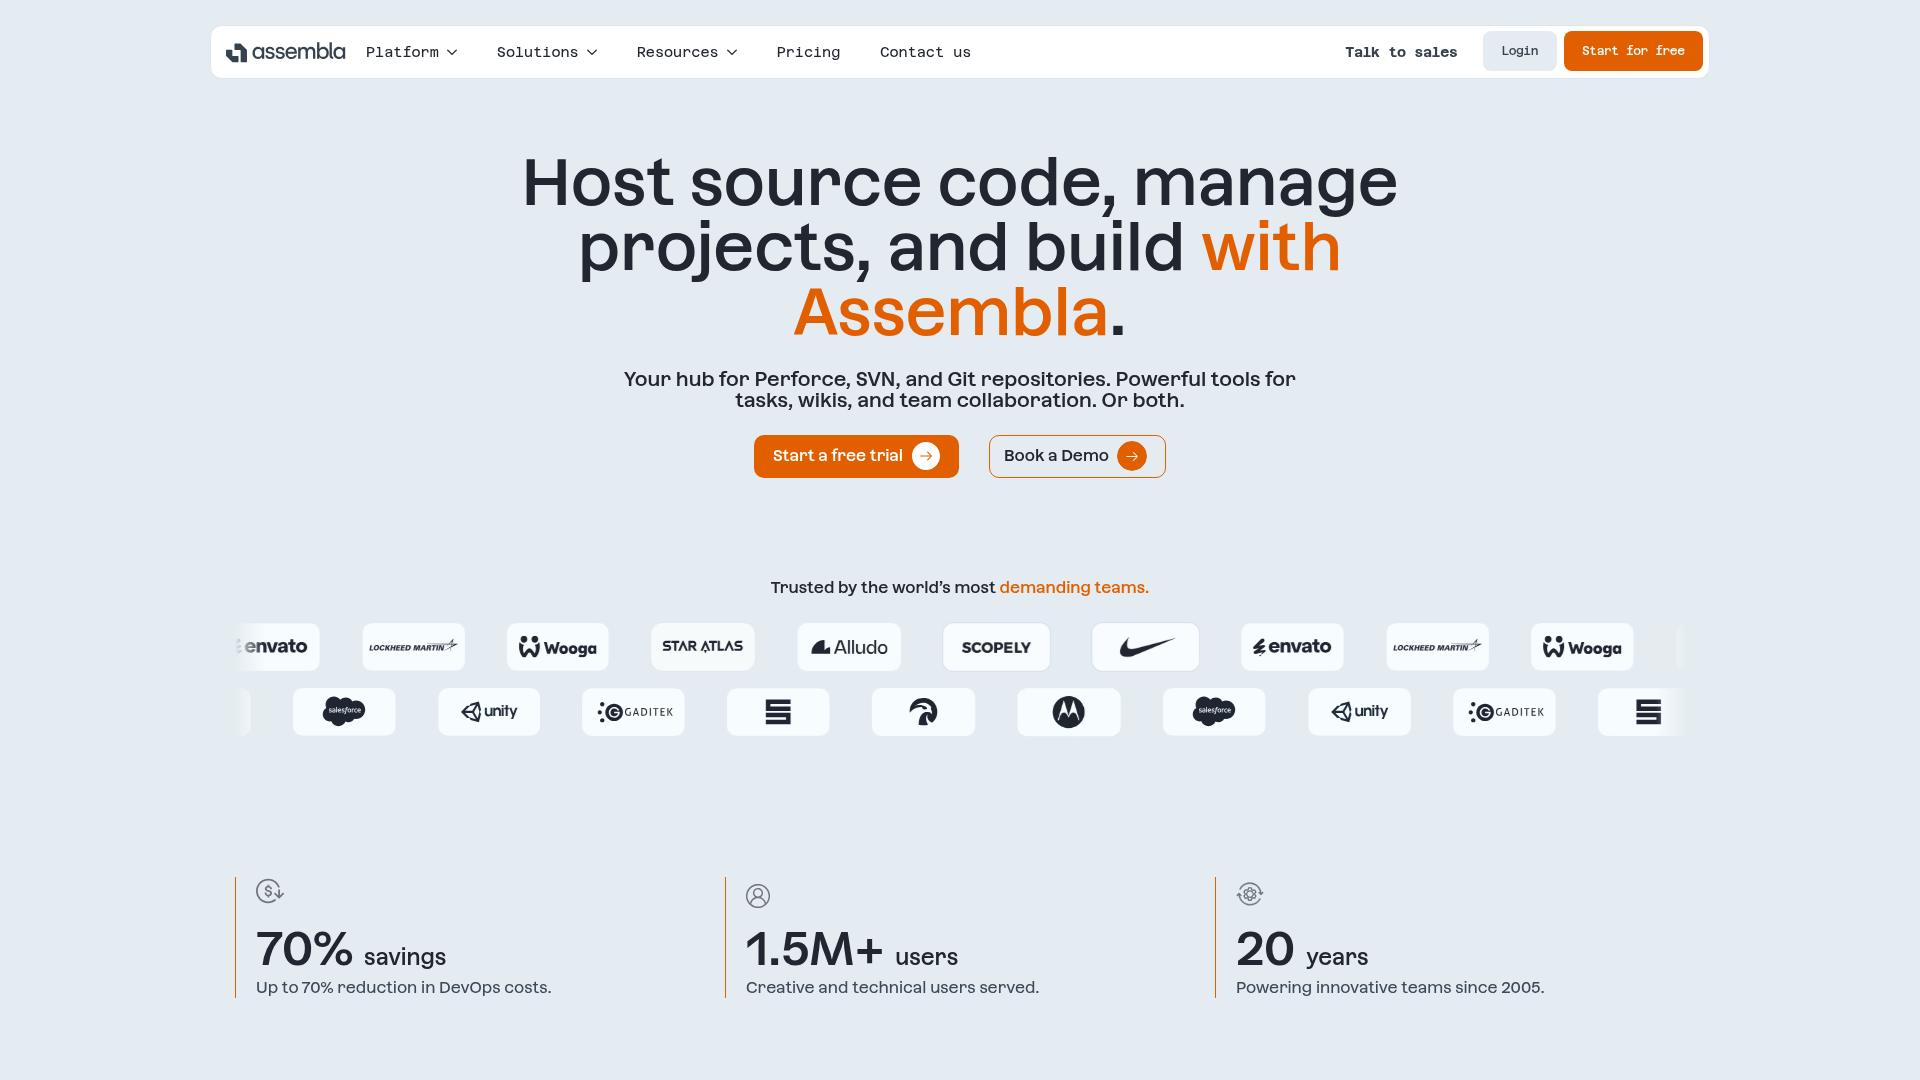Click the Start a free trial button

pyautogui.click(x=856, y=456)
